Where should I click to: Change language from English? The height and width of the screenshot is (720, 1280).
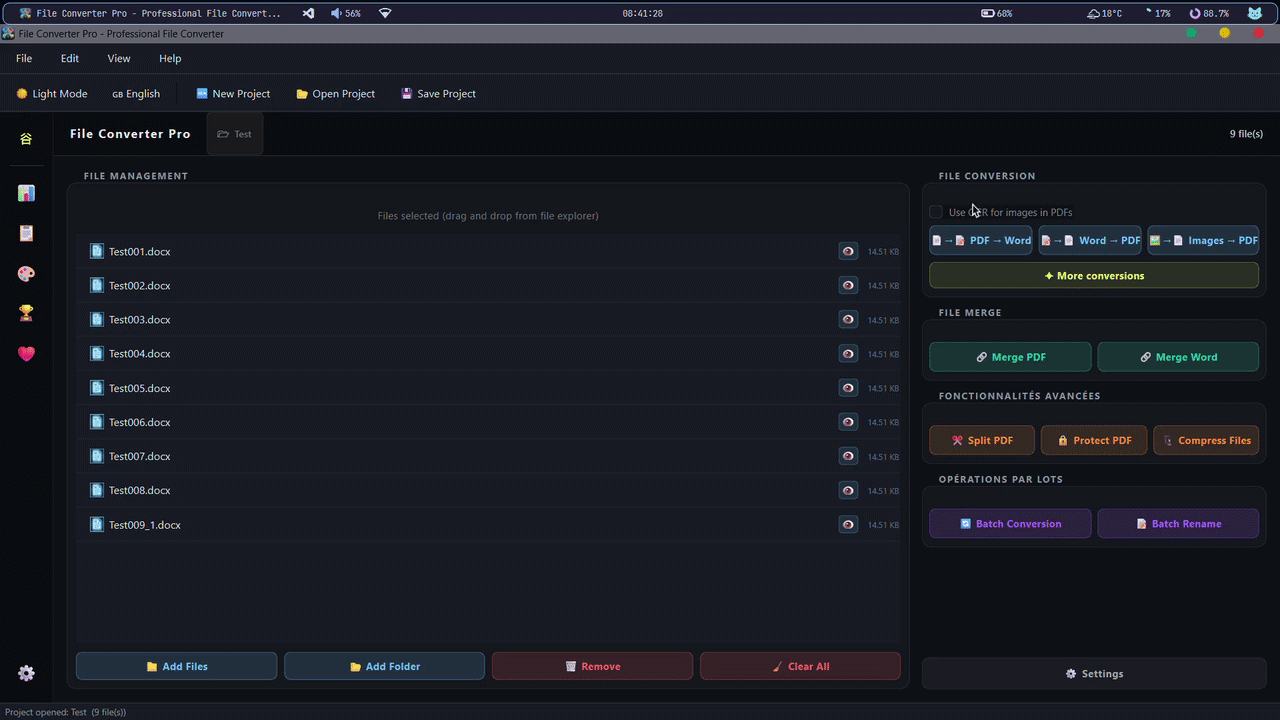click(136, 94)
